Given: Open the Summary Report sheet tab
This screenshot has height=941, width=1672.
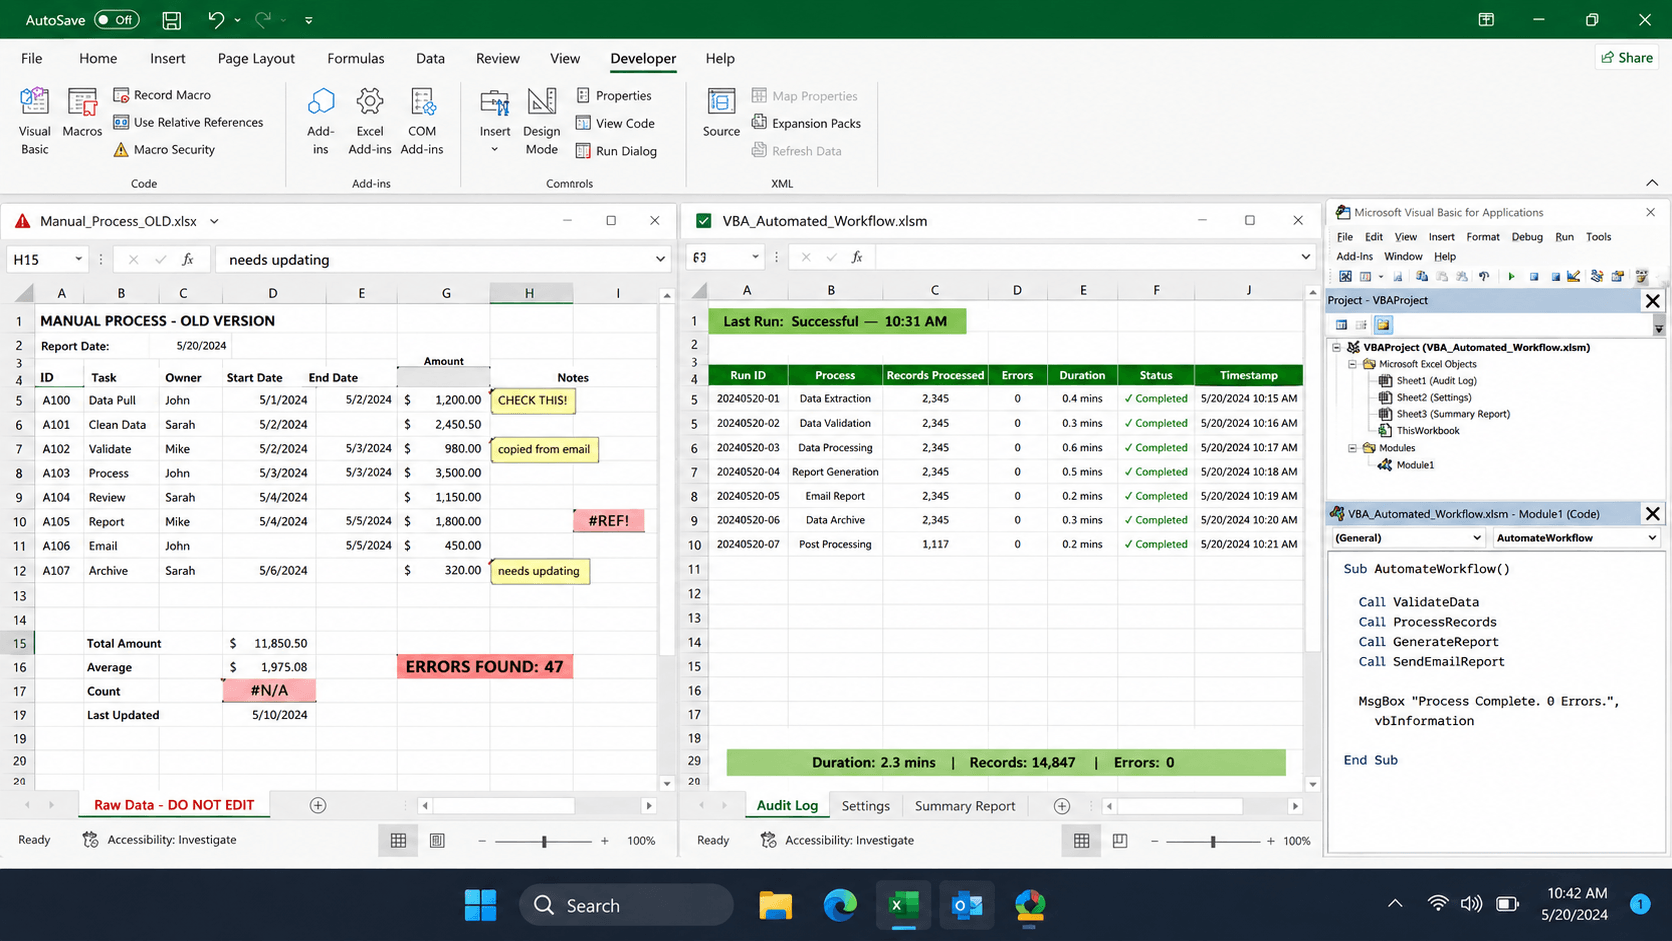Looking at the screenshot, I should tap(964, 806).
